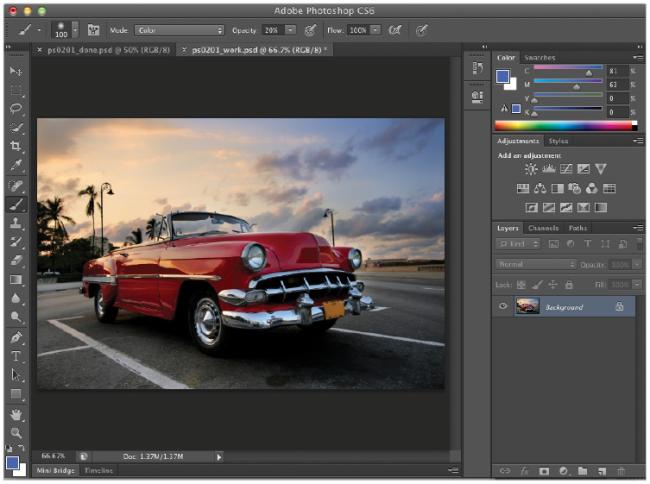
Task: Open the Opacity slider dropdown arrow
Action: 291,30
